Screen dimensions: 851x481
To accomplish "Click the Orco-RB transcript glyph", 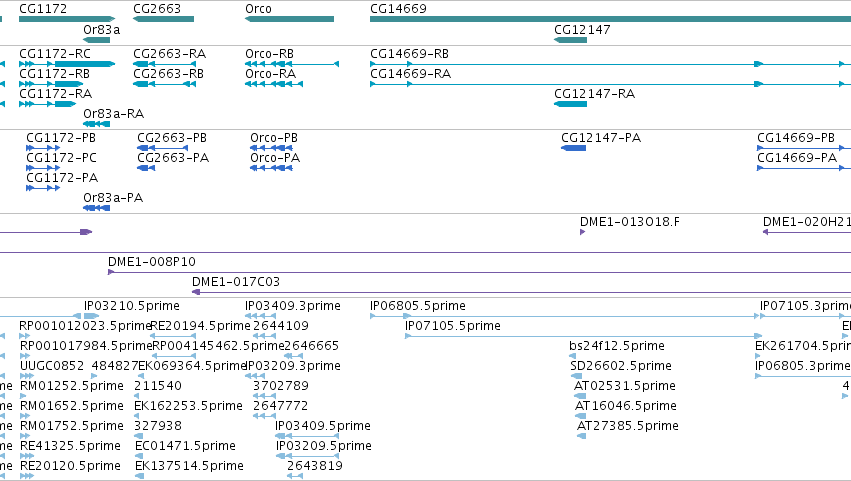I will [292, 64].
